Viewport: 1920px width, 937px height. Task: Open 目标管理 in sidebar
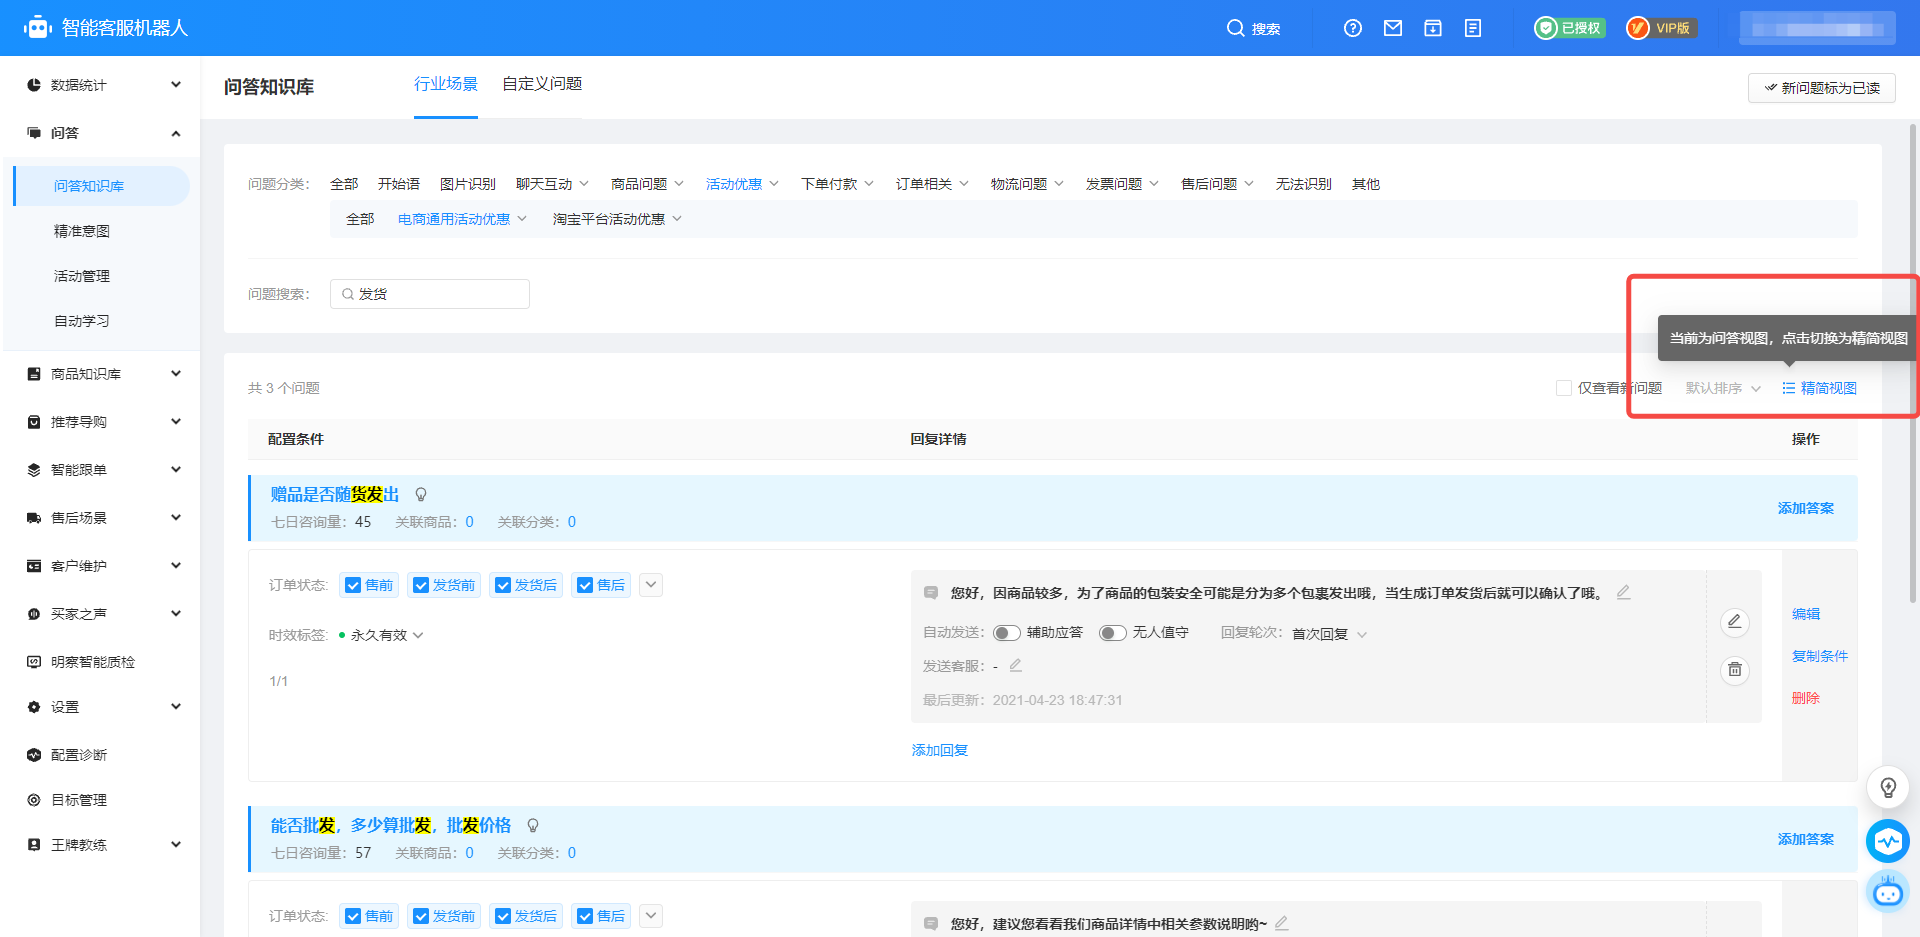coord(78,800)
